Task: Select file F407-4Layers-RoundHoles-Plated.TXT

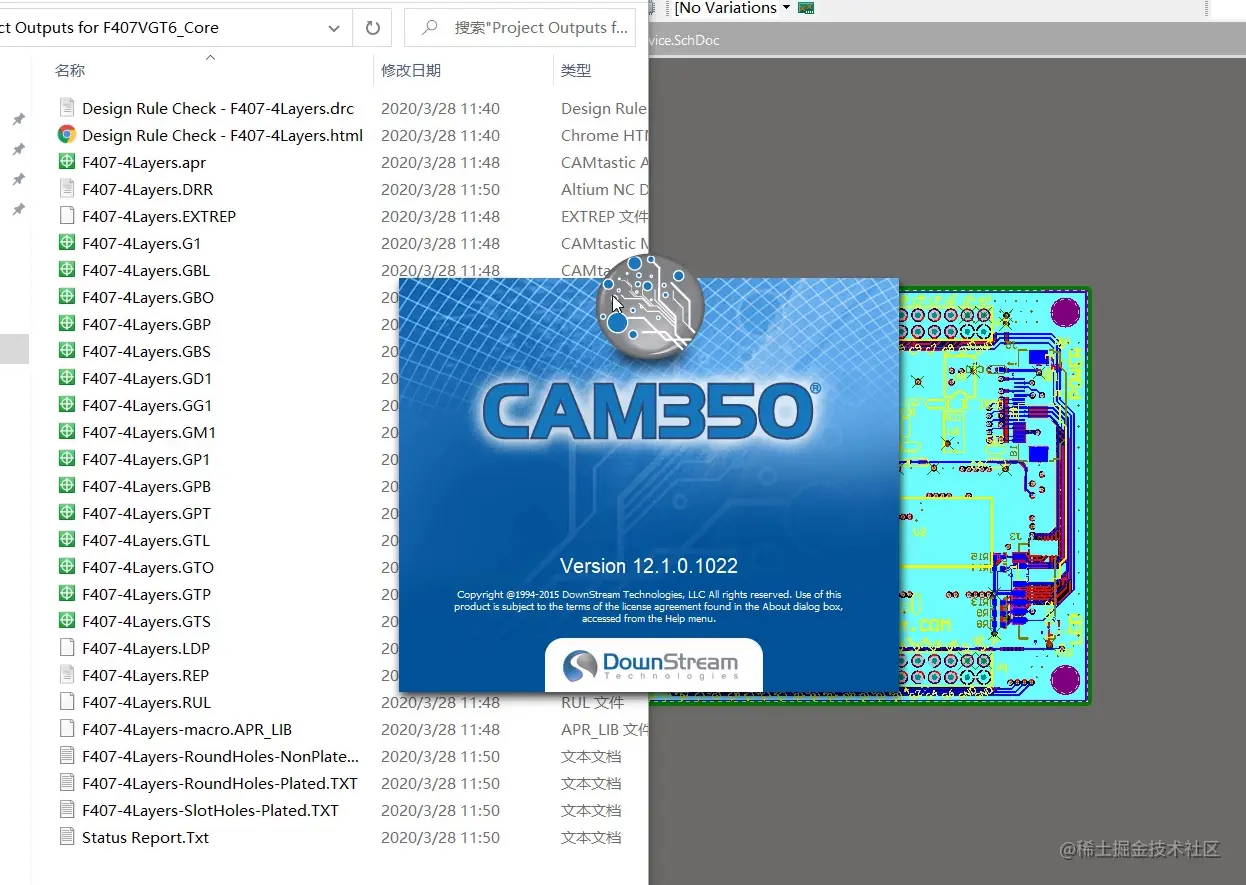Action: point(220,783)
